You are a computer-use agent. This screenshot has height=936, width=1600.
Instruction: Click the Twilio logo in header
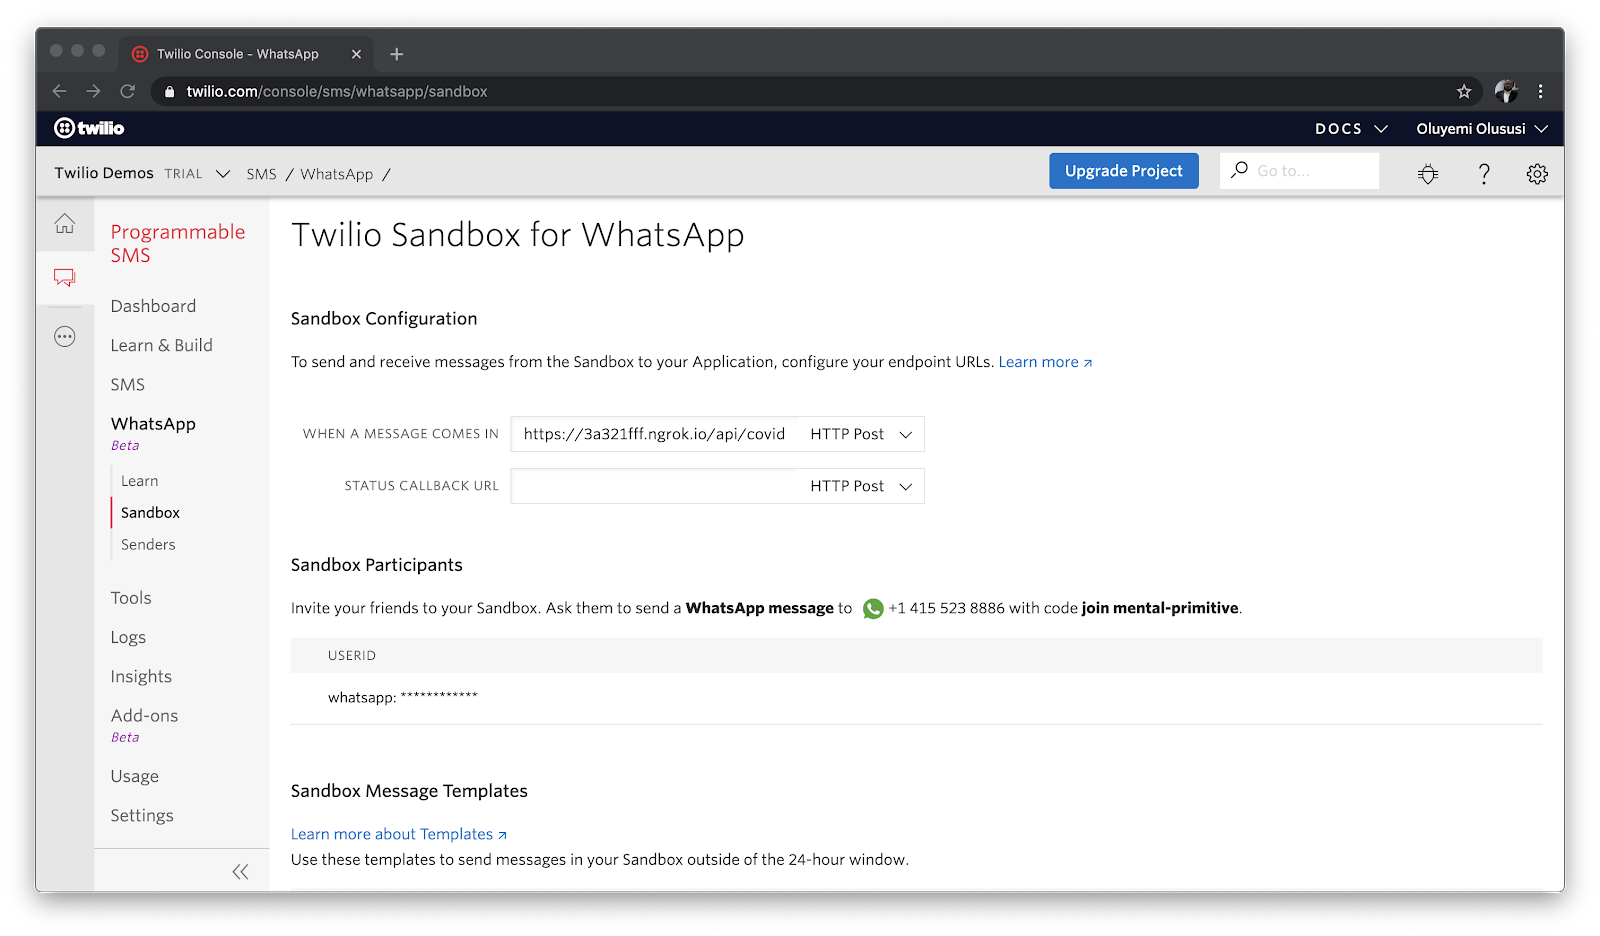(x=89, y=128)
